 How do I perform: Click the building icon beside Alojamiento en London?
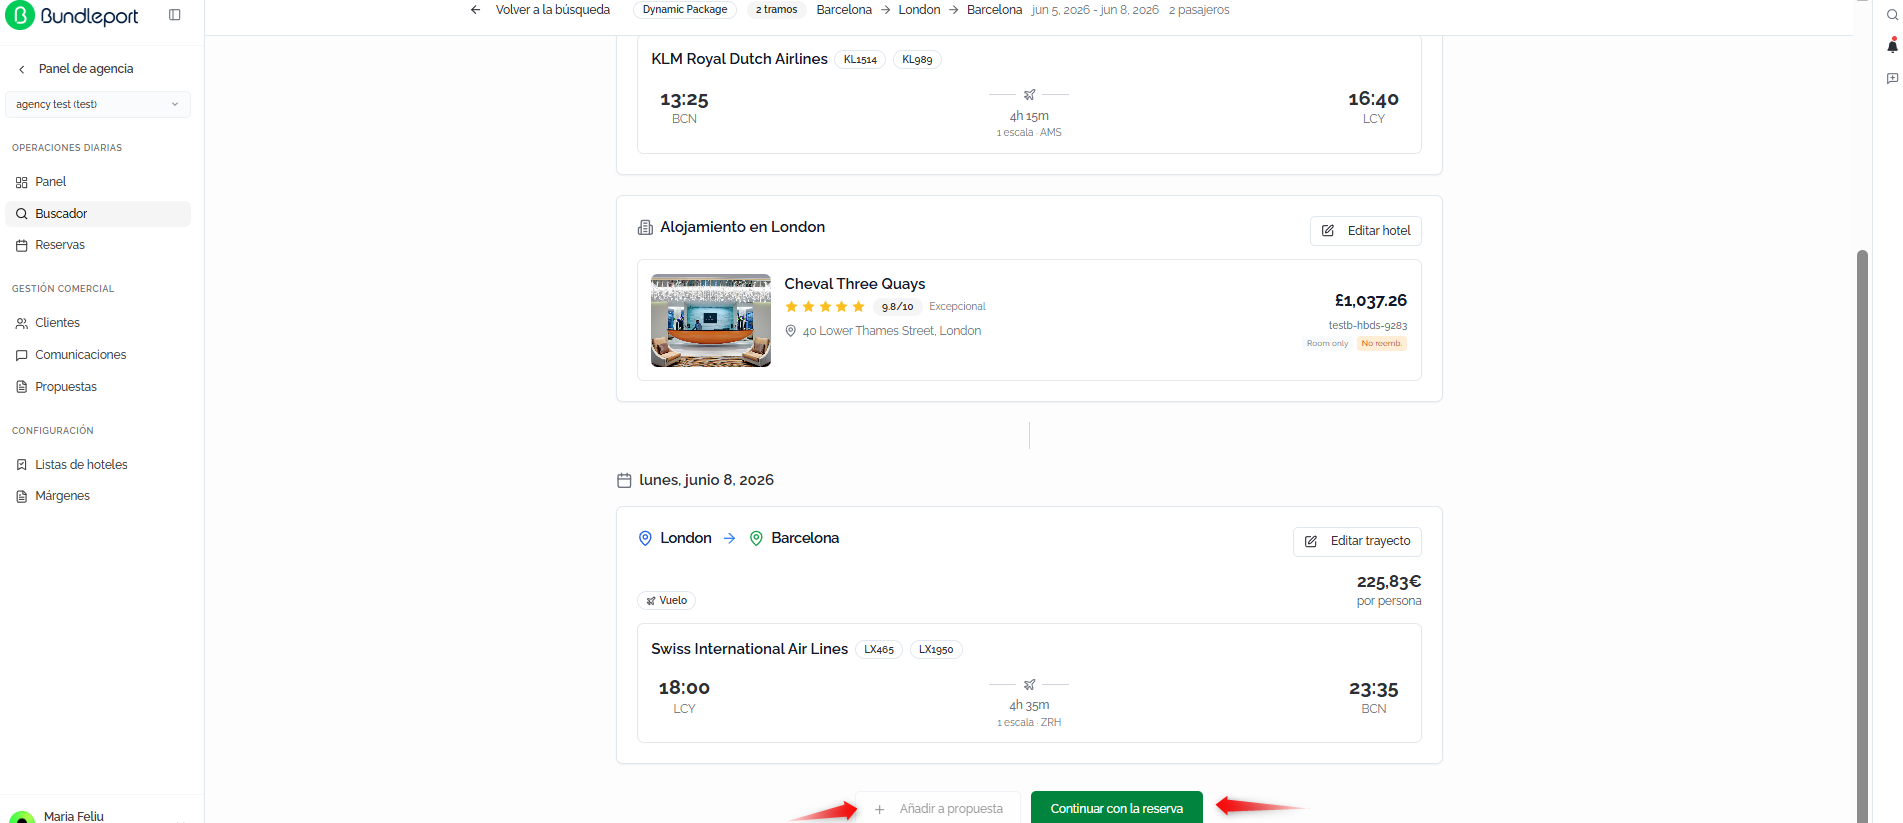646,228
